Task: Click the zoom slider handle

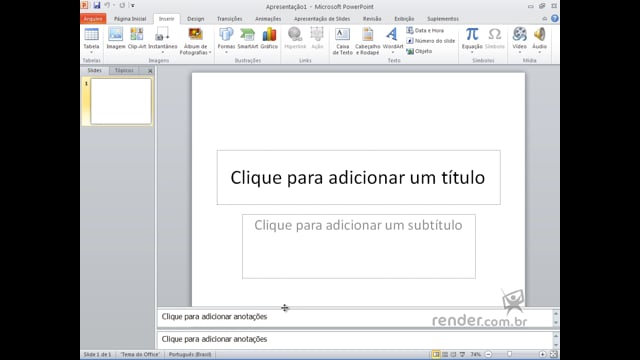Action: pyautogui.click(x=509, y=354)
